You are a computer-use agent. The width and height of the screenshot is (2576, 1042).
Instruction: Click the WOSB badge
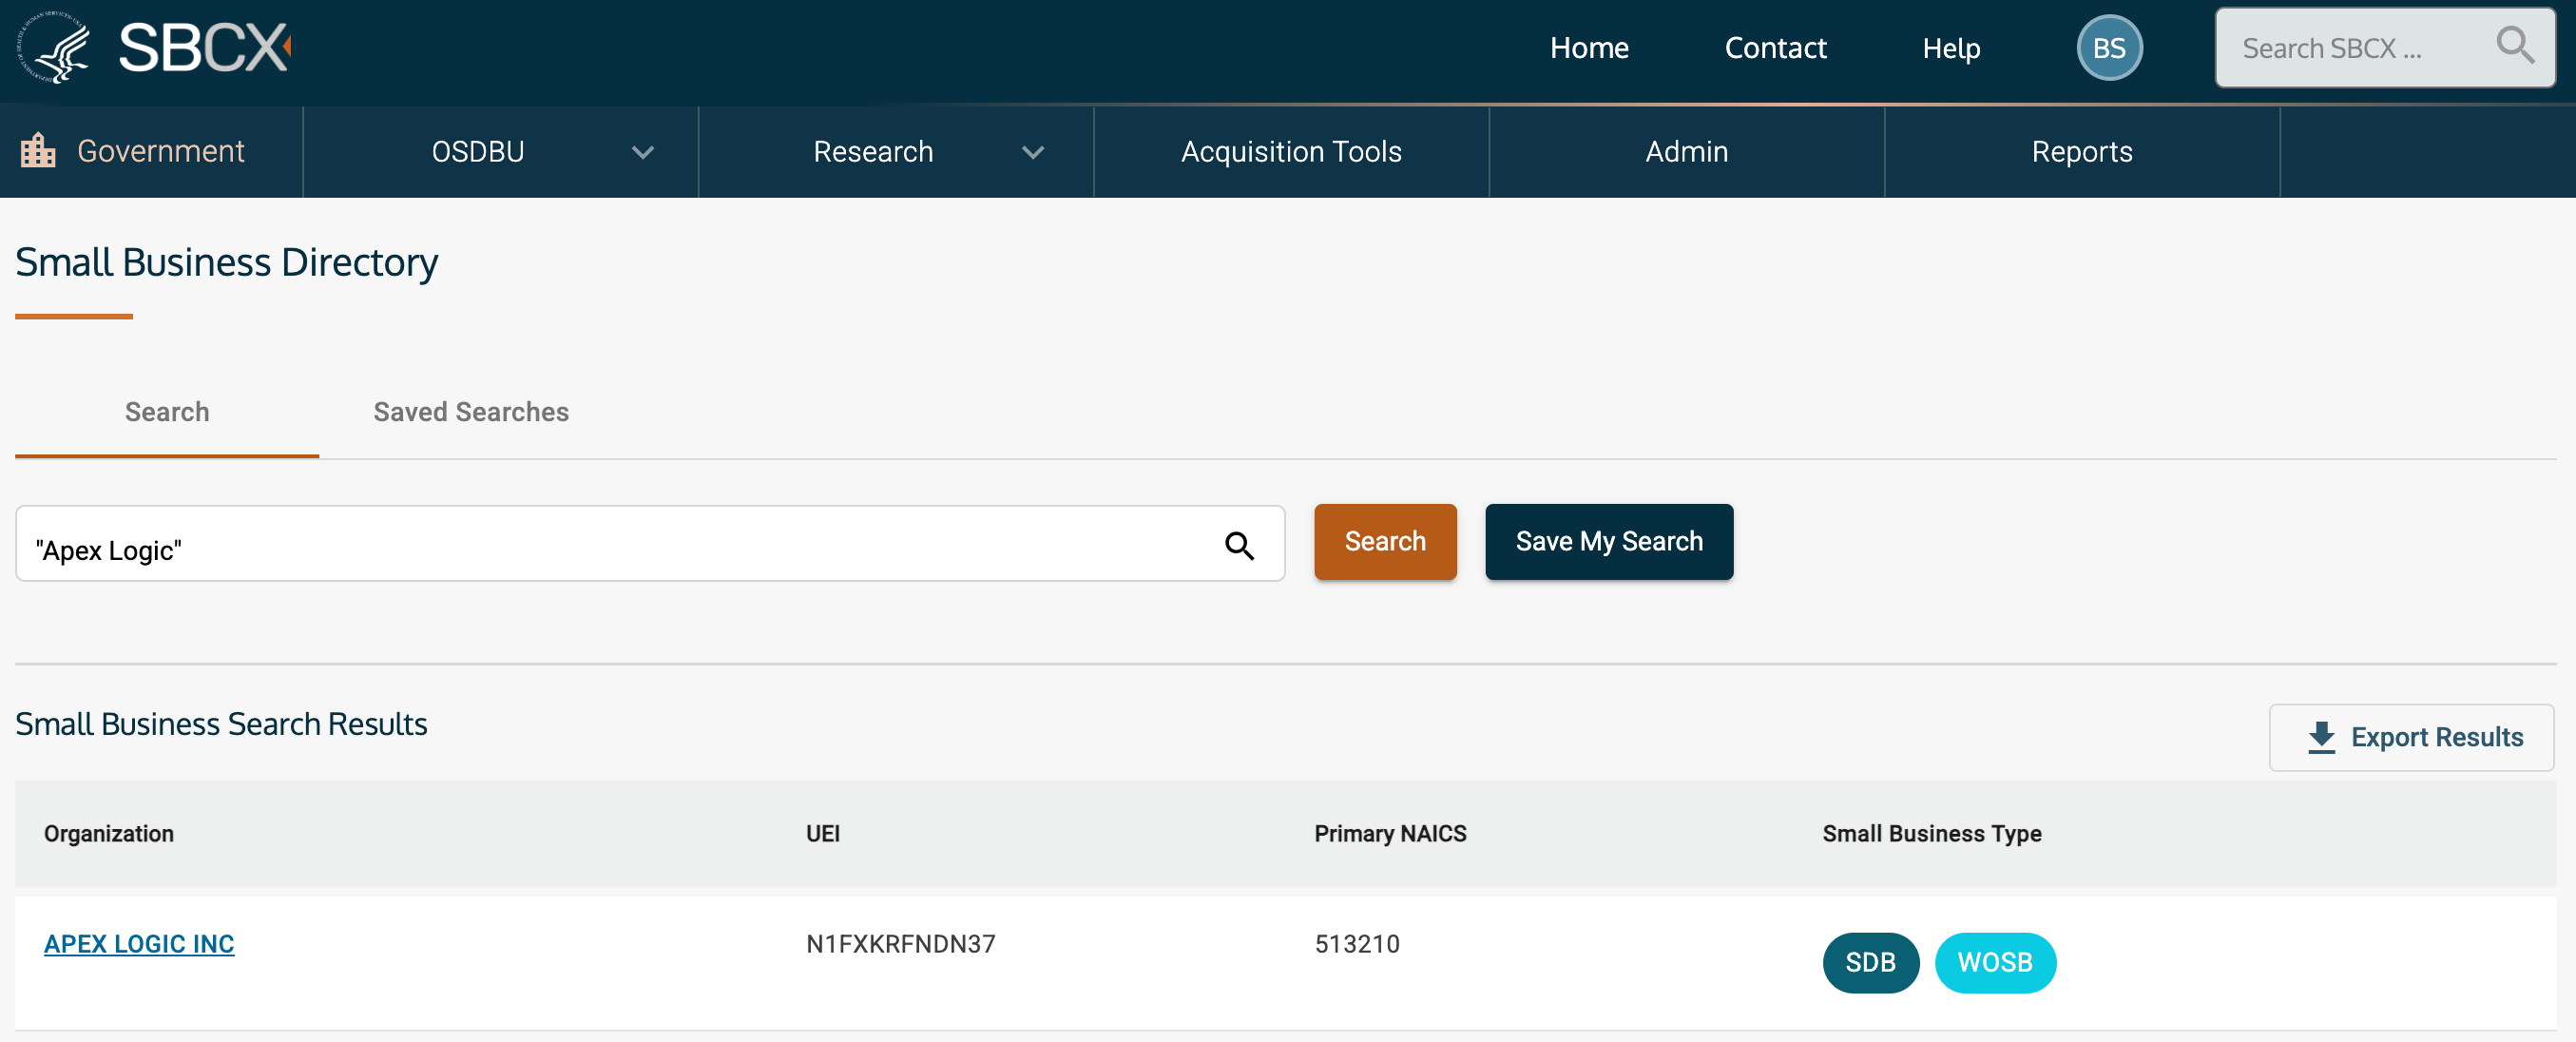tap(1994, 962)
